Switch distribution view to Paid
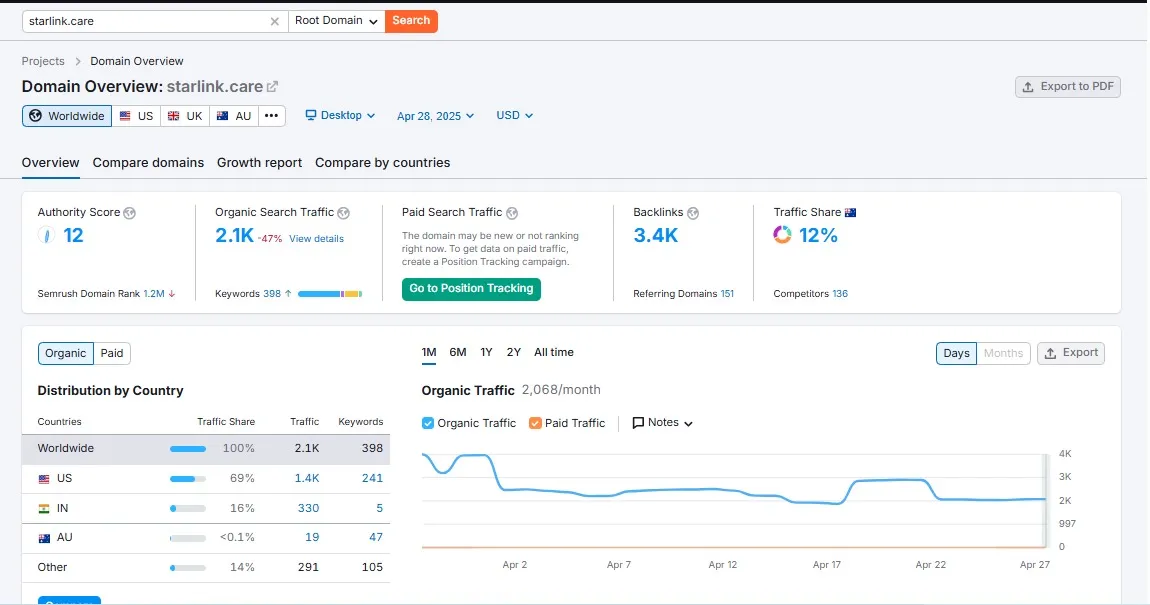 [112, 353]
